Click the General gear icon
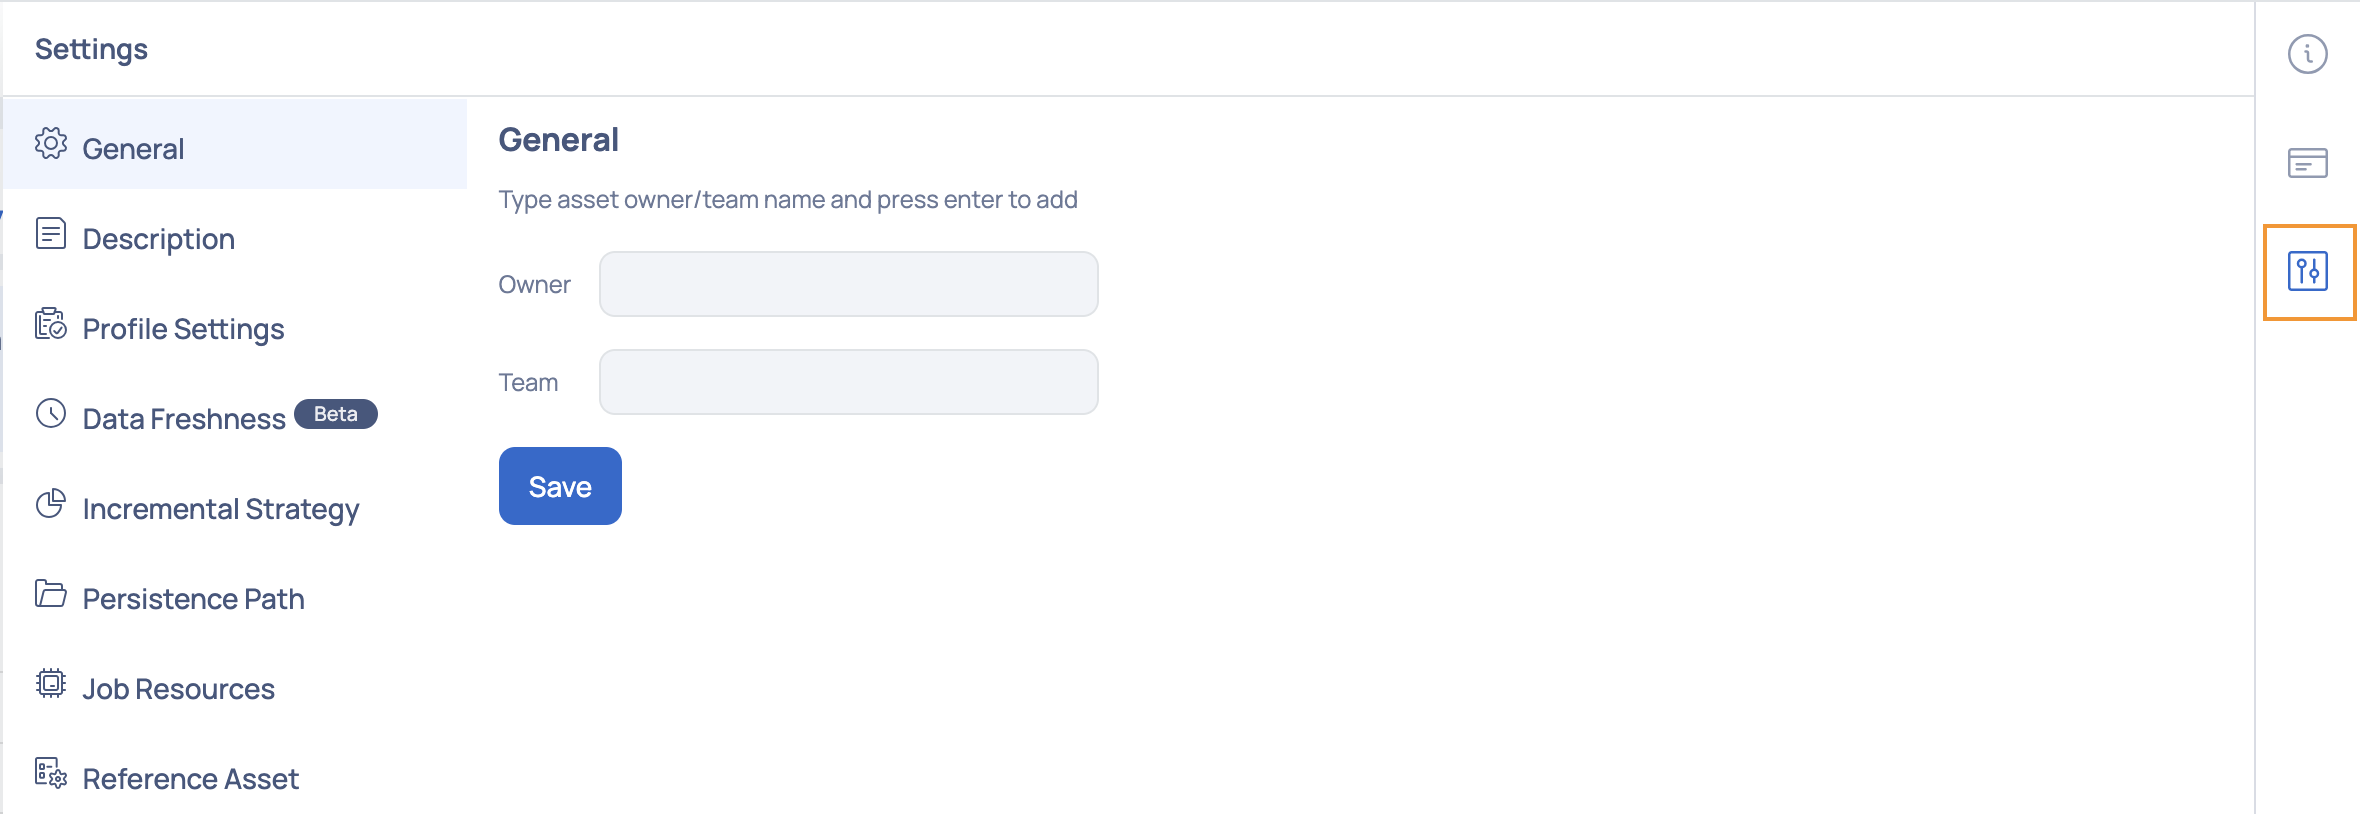Viewport: 2360px width, 814px height. tap(51, 144)
